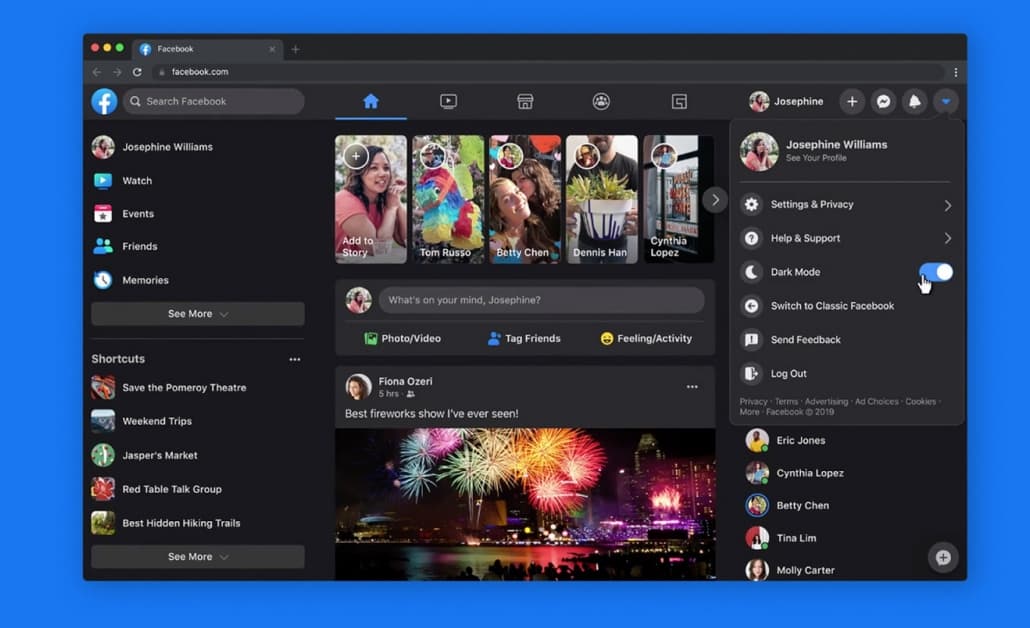Open Betty Chen's story thumbnail

[x=524, y=199]
